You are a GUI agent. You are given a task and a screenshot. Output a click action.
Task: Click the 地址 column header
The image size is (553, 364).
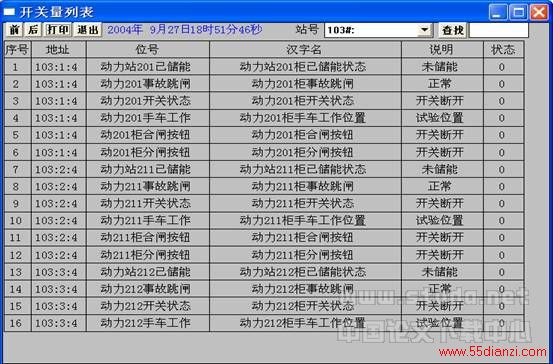[x=59, y=50]
